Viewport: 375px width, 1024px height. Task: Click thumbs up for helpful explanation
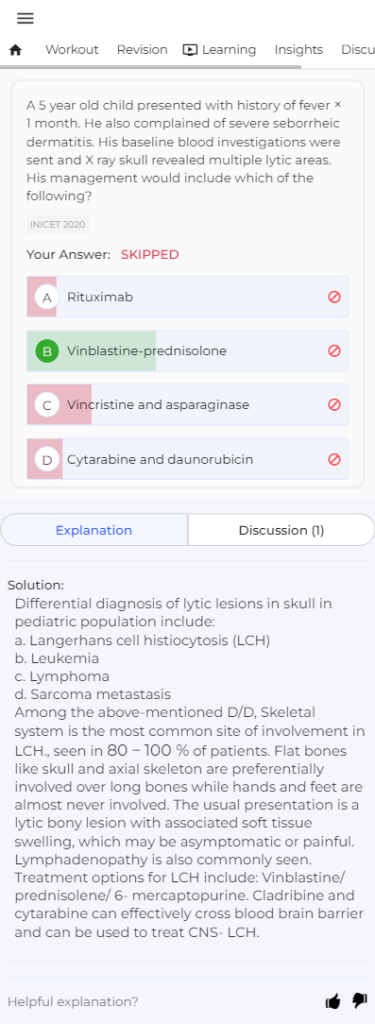(x=333, y=1001)
